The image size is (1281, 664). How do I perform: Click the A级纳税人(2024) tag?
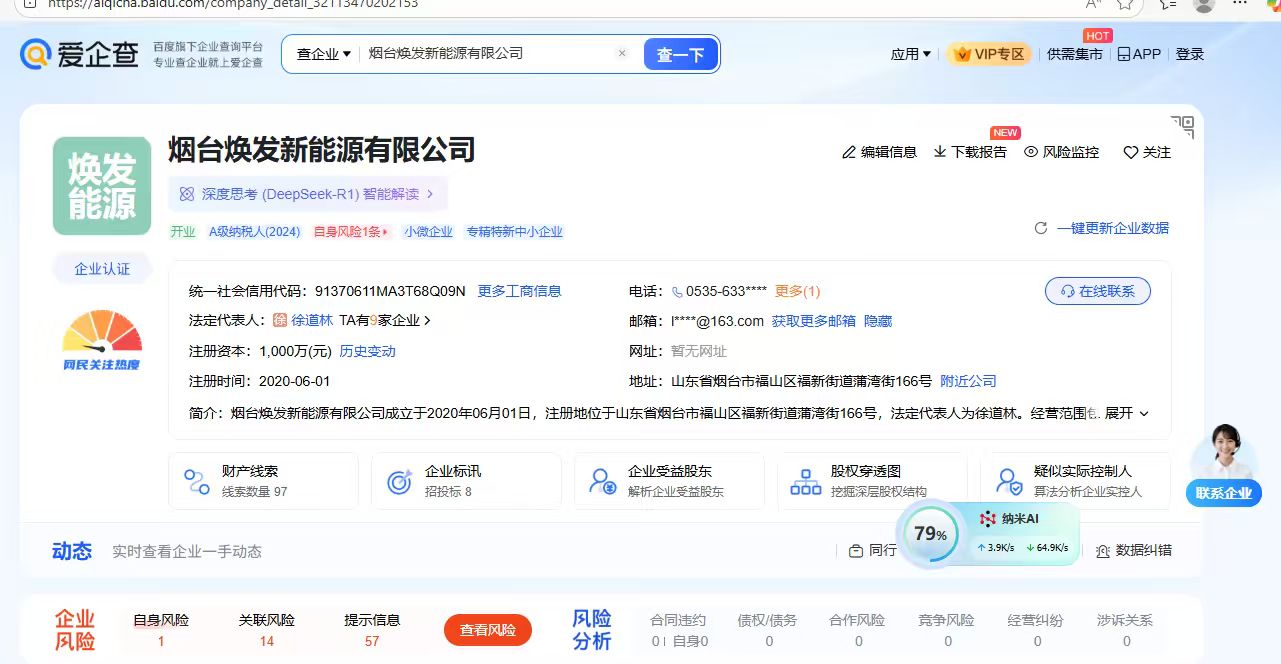click(x=254, y=231)
